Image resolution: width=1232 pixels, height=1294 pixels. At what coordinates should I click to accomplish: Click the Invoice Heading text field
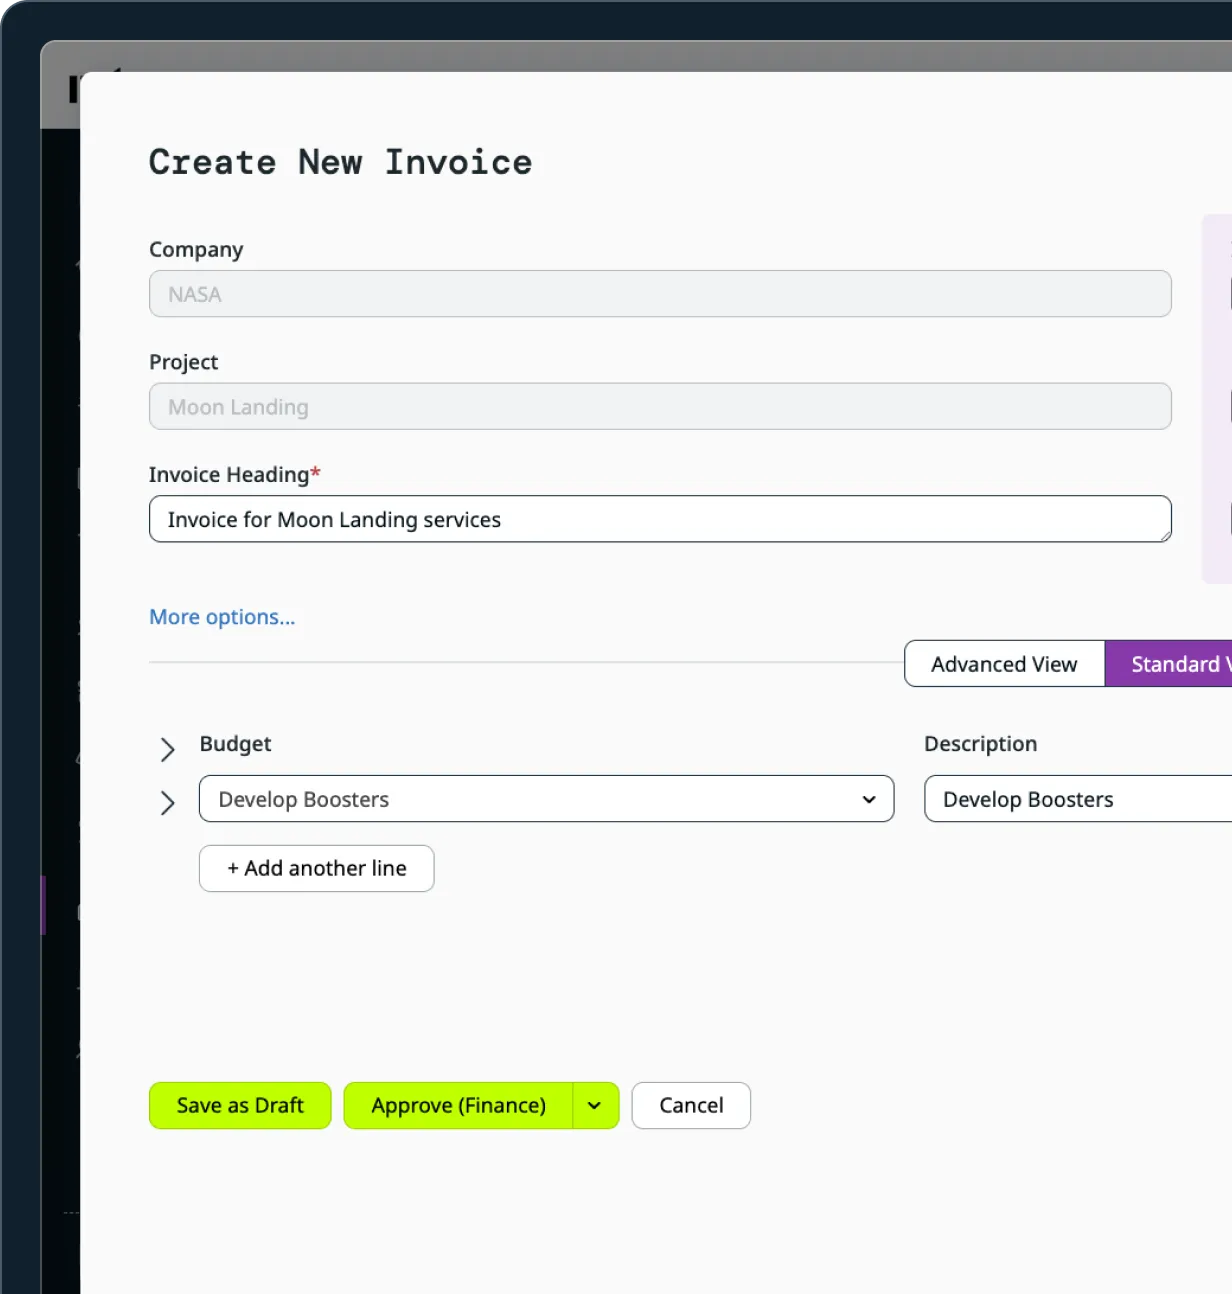(660, 519)
